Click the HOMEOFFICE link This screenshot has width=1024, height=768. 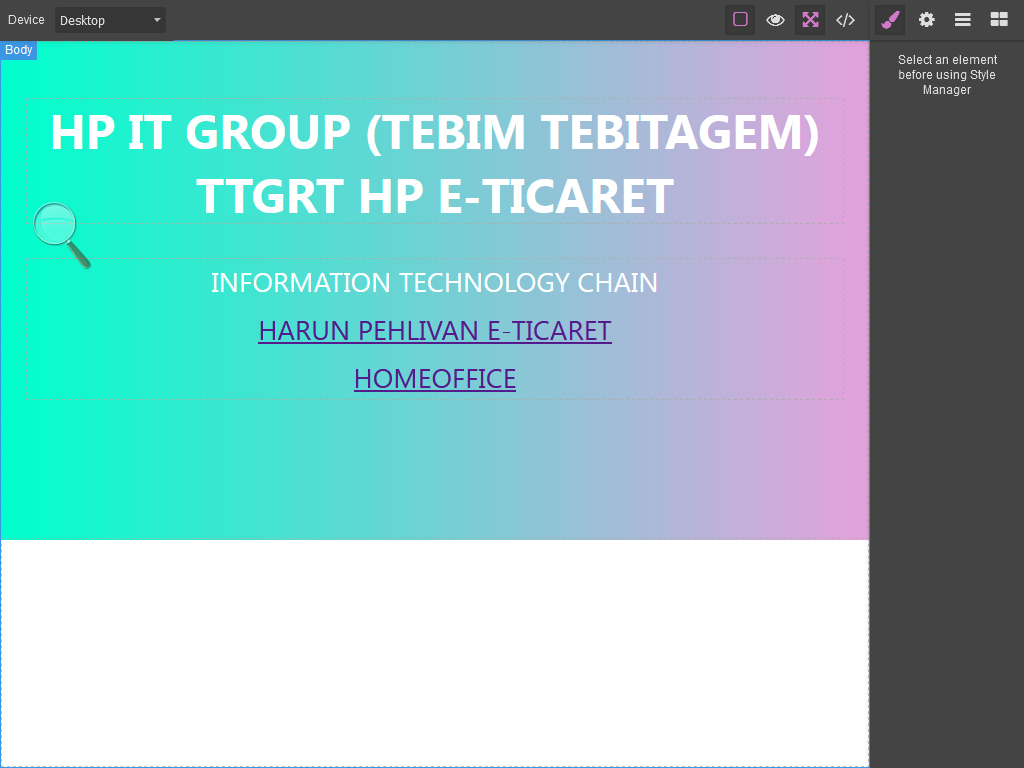tap(435, 379)
